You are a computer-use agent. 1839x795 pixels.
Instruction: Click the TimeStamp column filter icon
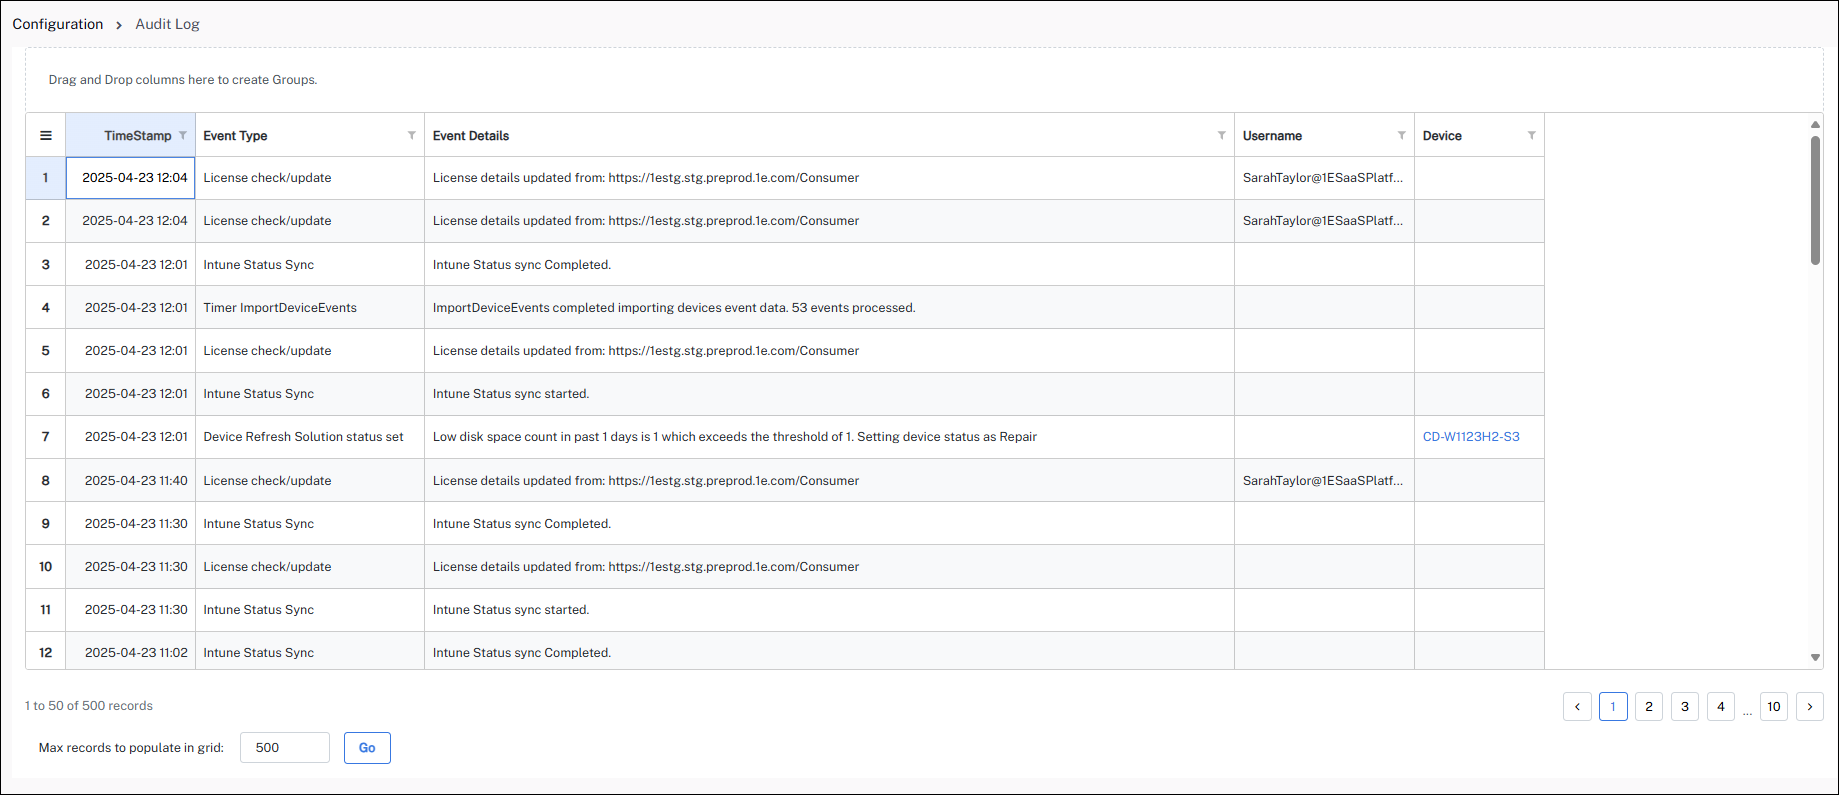(183, 136)
